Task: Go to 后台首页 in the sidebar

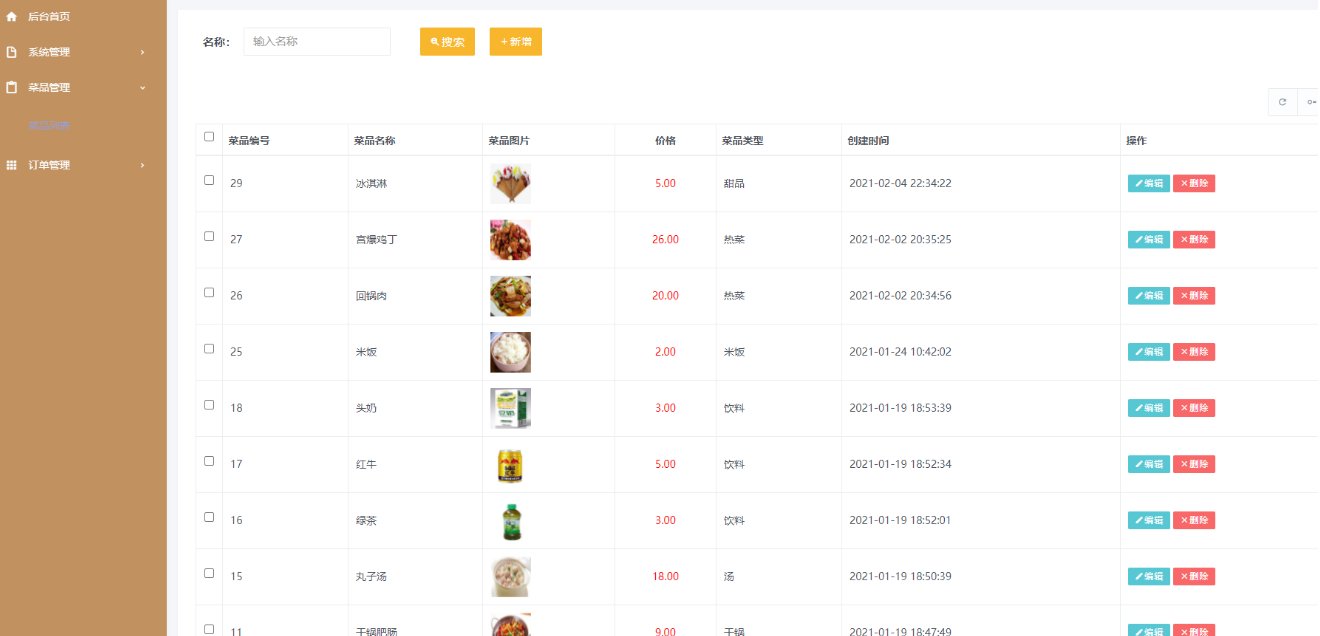Action: pos(49,17)
